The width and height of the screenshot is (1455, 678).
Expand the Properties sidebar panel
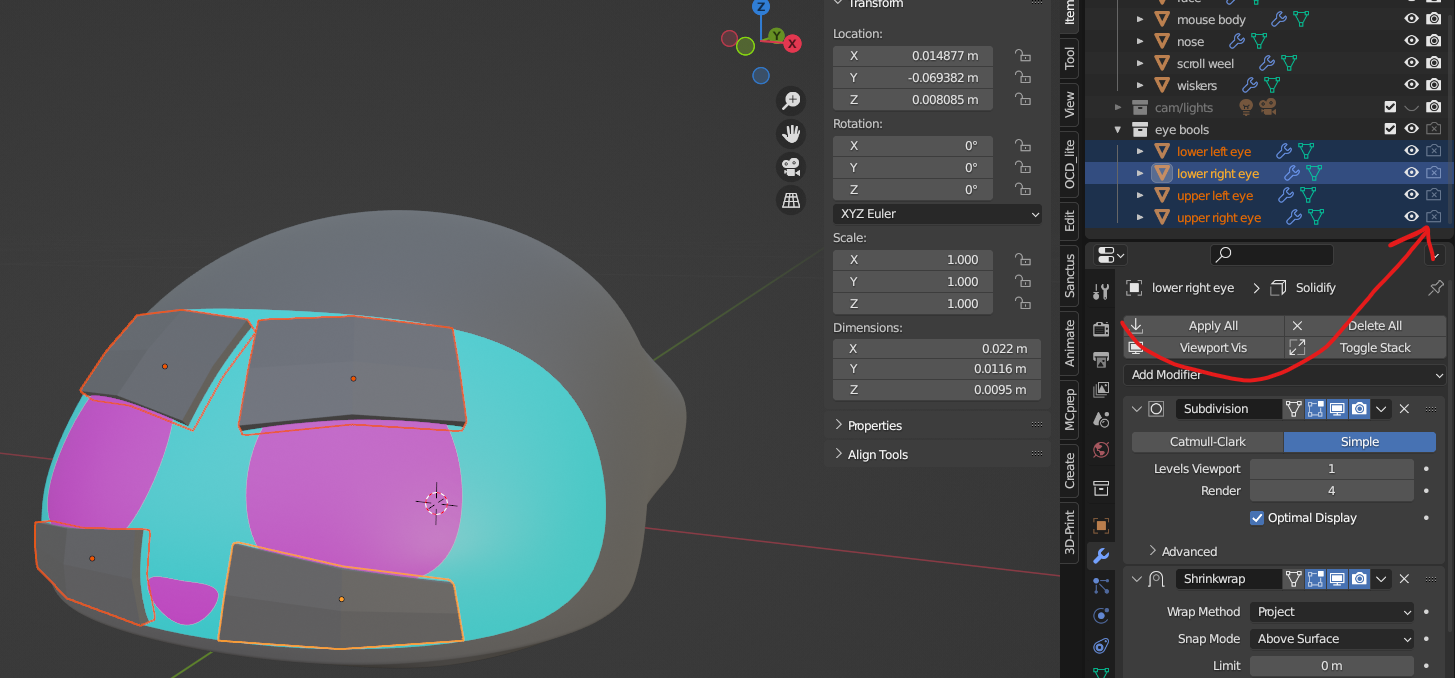point(867,426)
